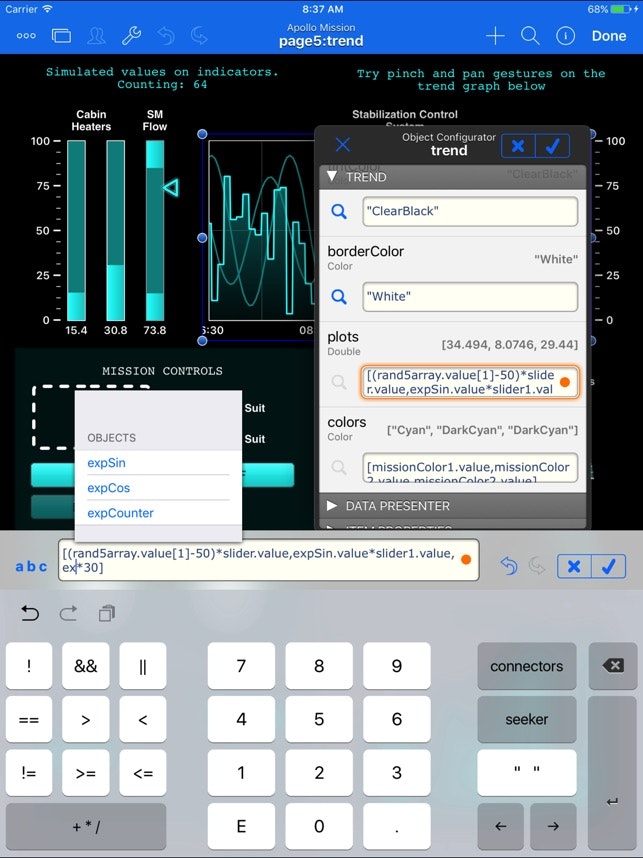Open search with magnifier in toolbar
This screenshot has width=643, height=858.
click(530, 36)
